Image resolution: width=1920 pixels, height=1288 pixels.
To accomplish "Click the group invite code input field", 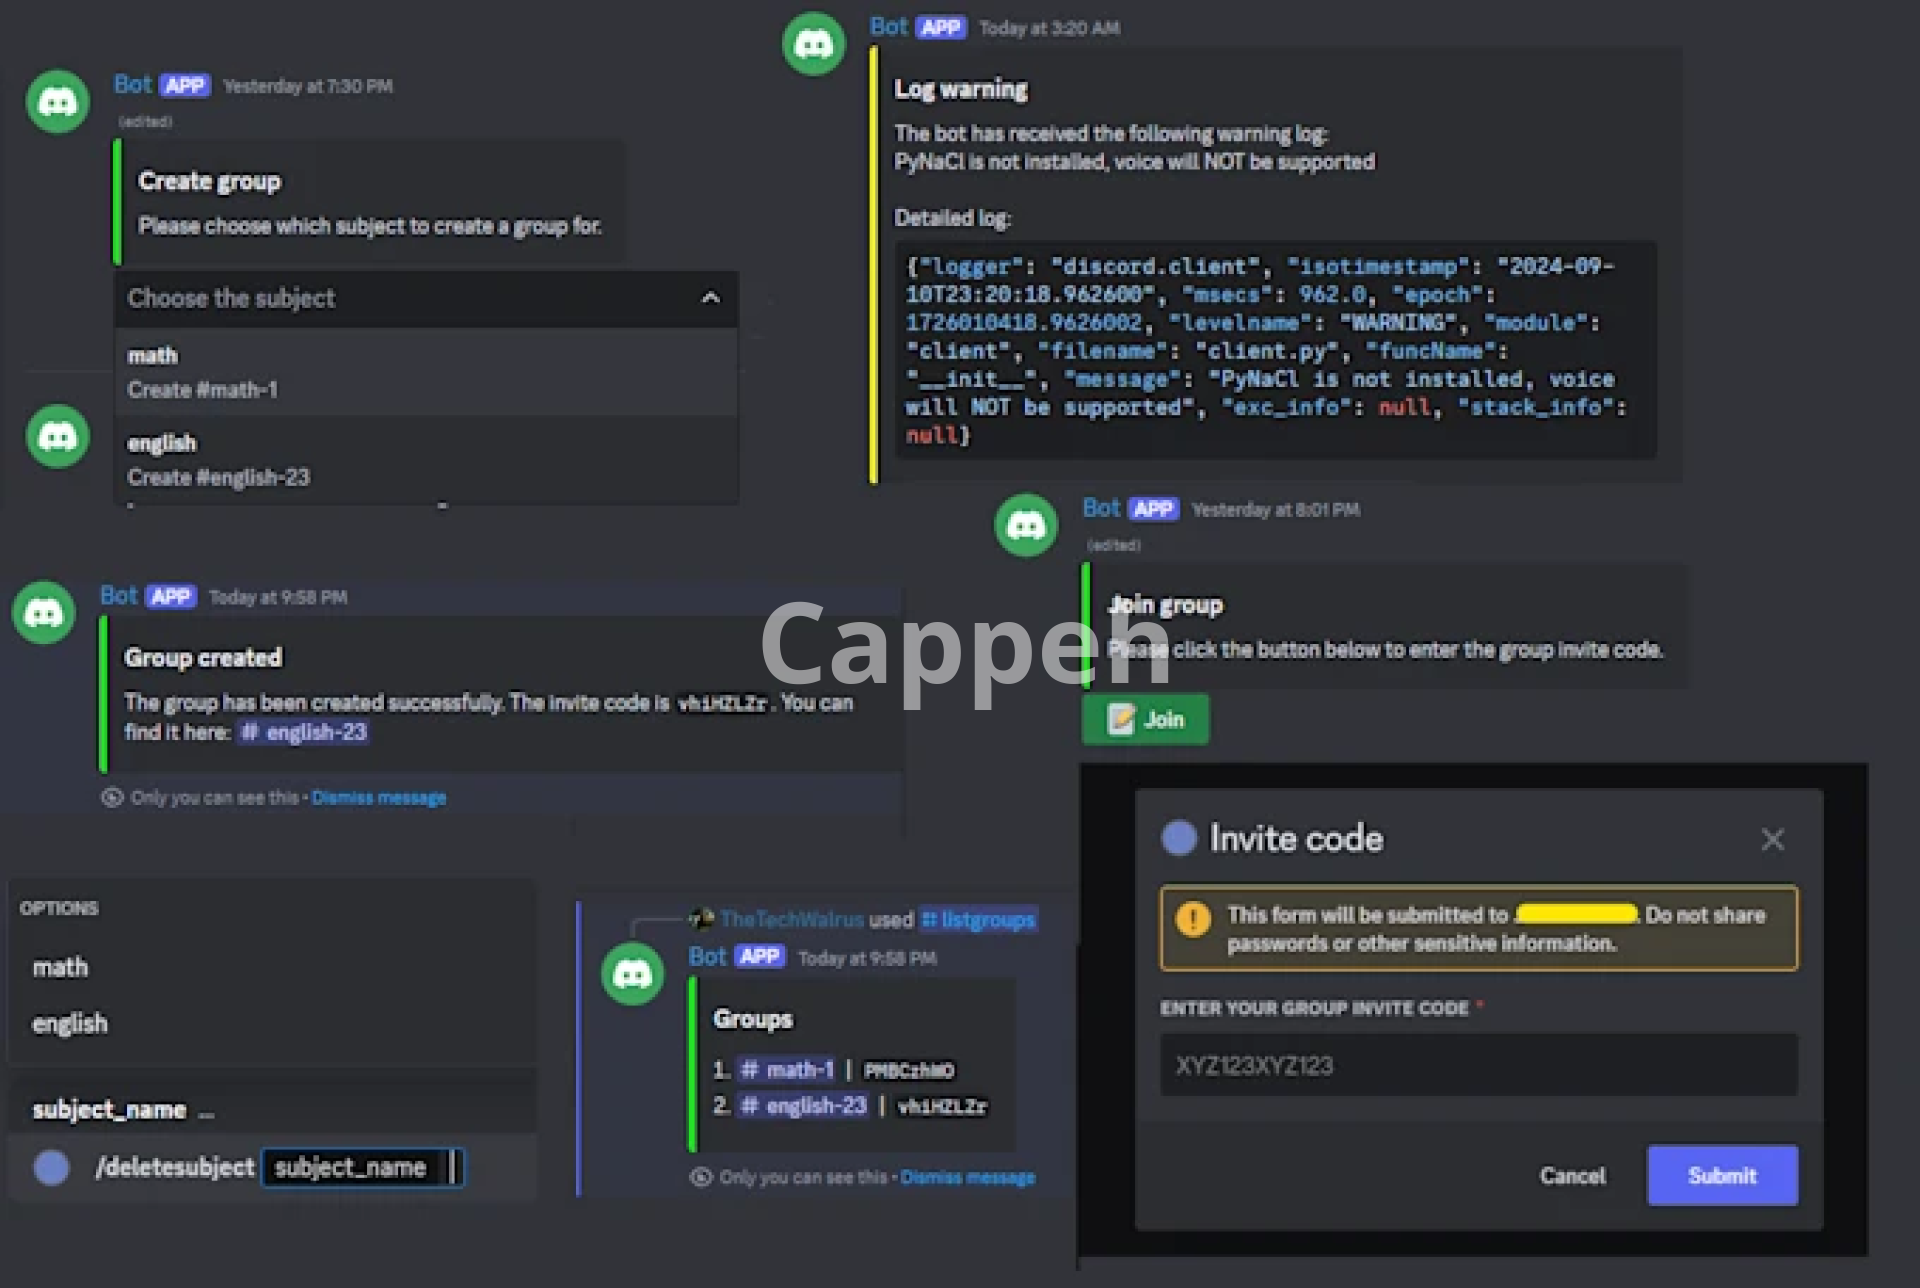I will coord(1478,1065).
